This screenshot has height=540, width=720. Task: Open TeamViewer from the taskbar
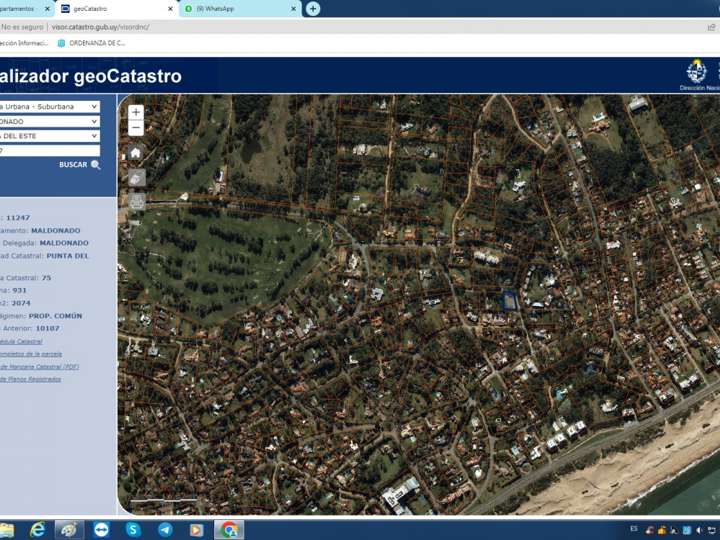point(101,530)
